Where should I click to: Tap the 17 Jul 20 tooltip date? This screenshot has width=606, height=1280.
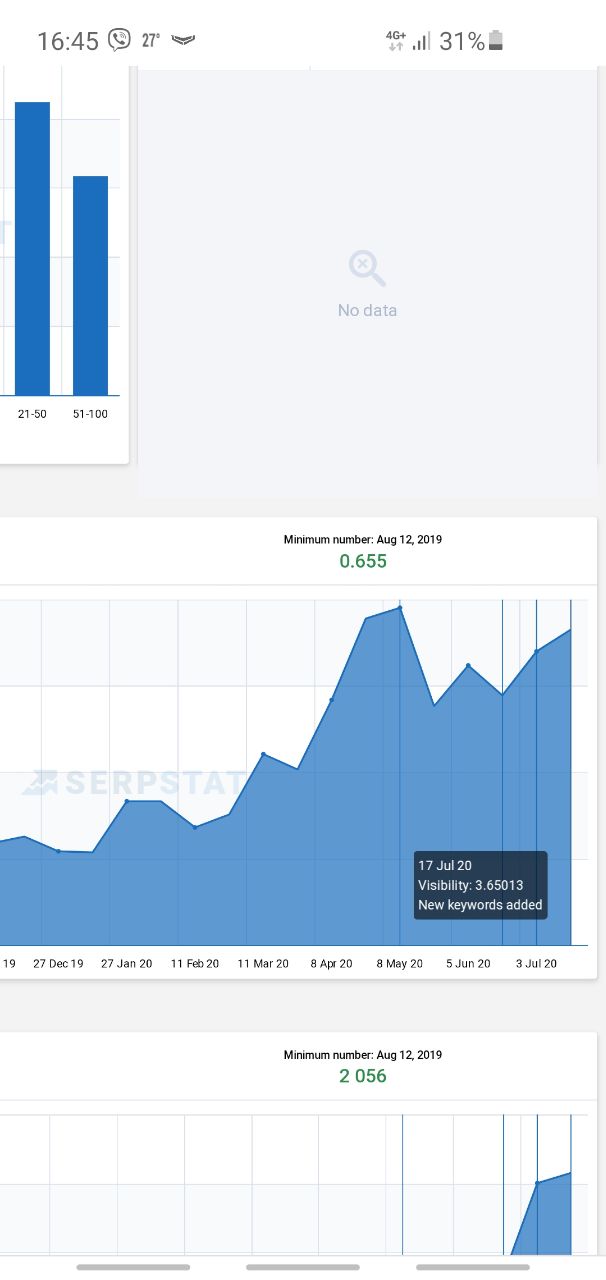pyautogui.click(x=445, y=865)
